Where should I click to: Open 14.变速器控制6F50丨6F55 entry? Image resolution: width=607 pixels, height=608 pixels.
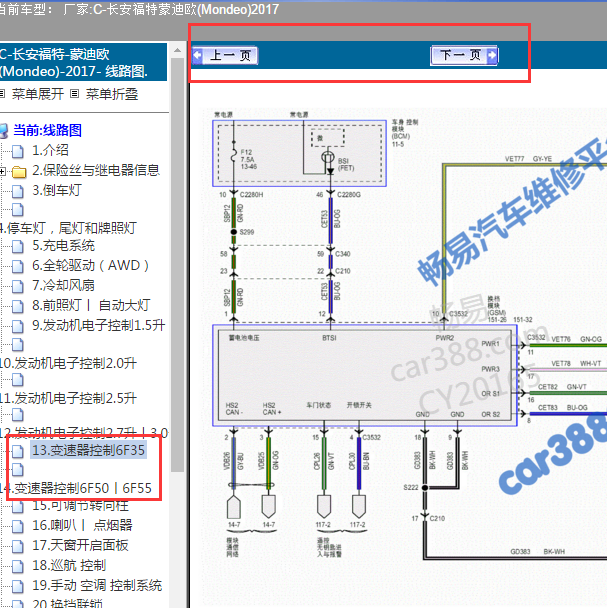point(76,488)
